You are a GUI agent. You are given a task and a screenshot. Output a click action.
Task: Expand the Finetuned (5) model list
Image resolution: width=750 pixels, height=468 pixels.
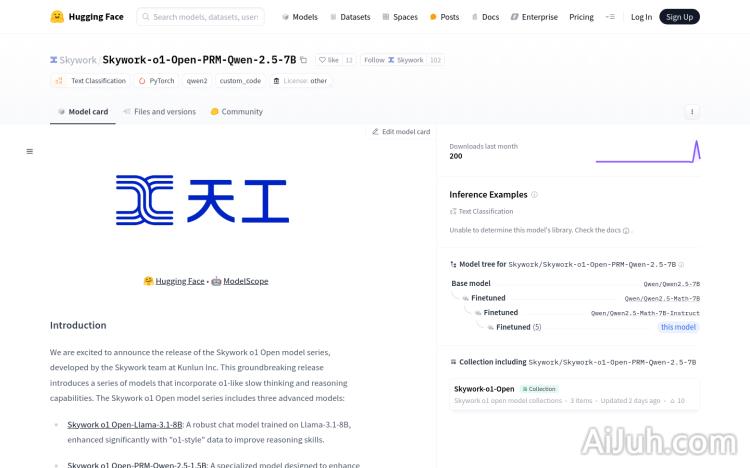pyautogui.click(x=518, y=327)
